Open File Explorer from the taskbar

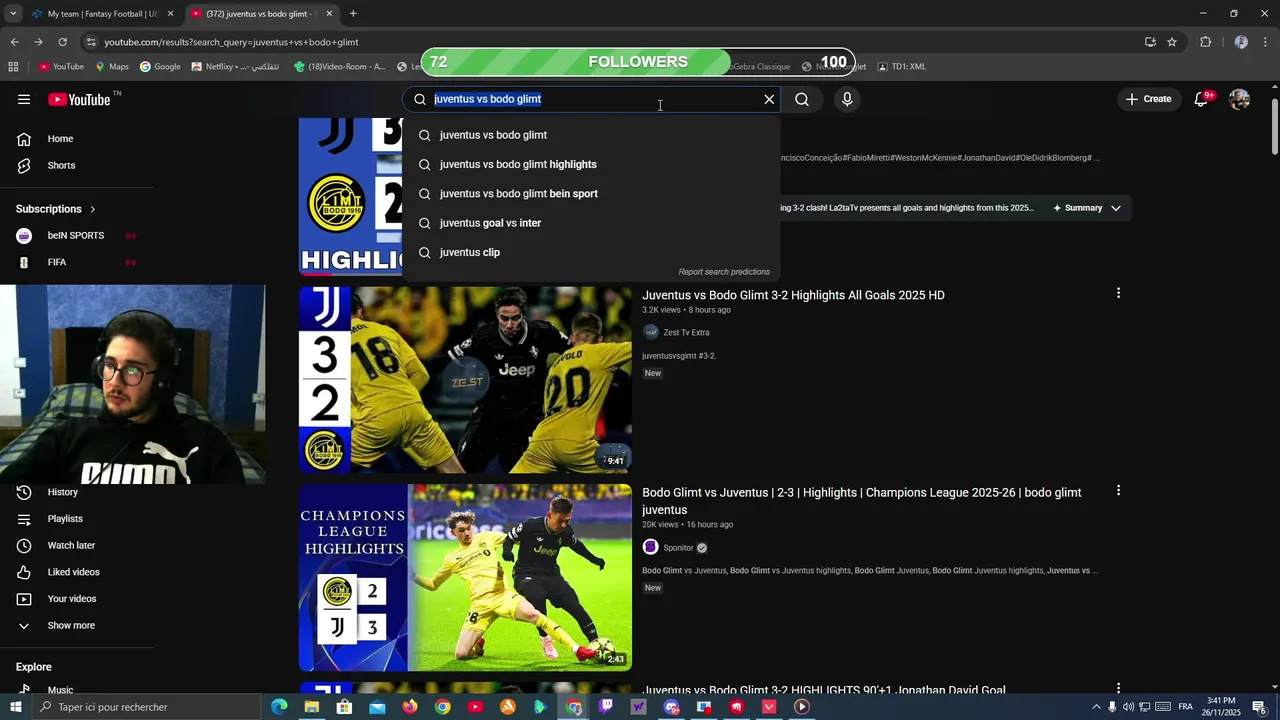pos(312,707)
